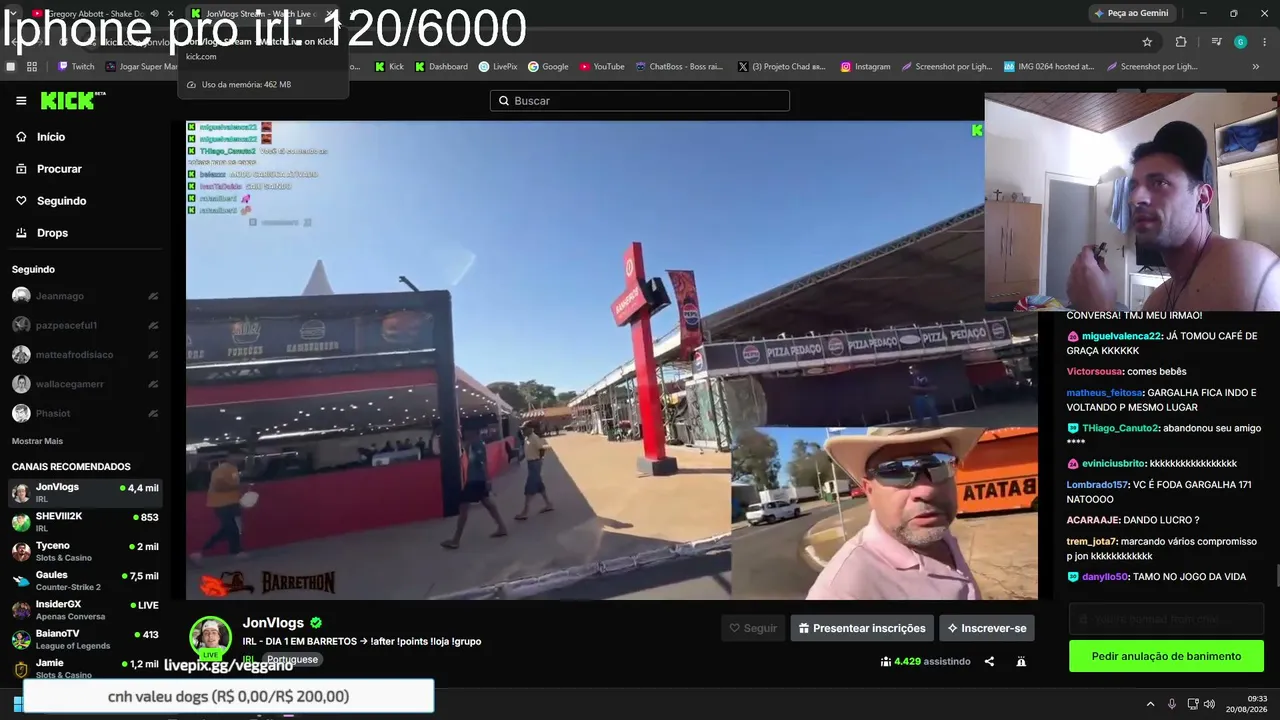This screenshot has height=720, width=1280.
Task: Open Procurar in the sidebar
Action: coord(59,169)
